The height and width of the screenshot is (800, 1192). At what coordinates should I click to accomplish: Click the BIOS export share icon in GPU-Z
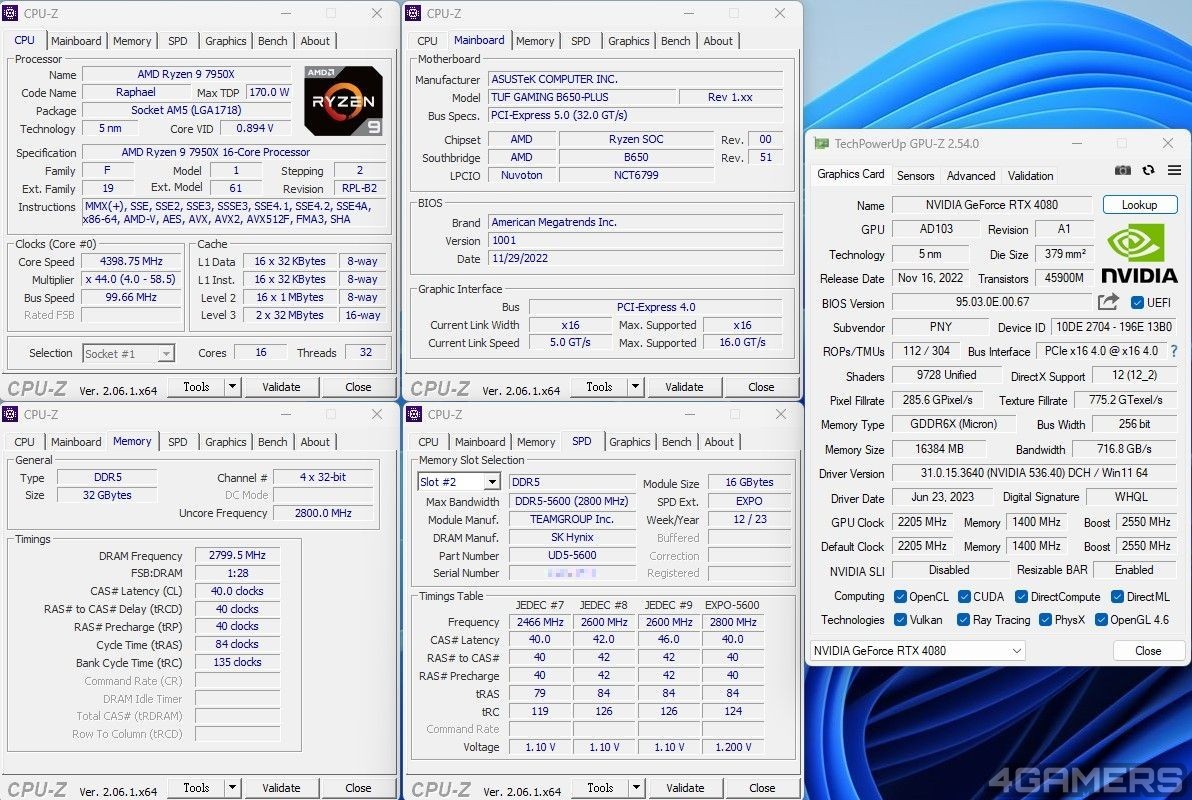pos(1108,302)
